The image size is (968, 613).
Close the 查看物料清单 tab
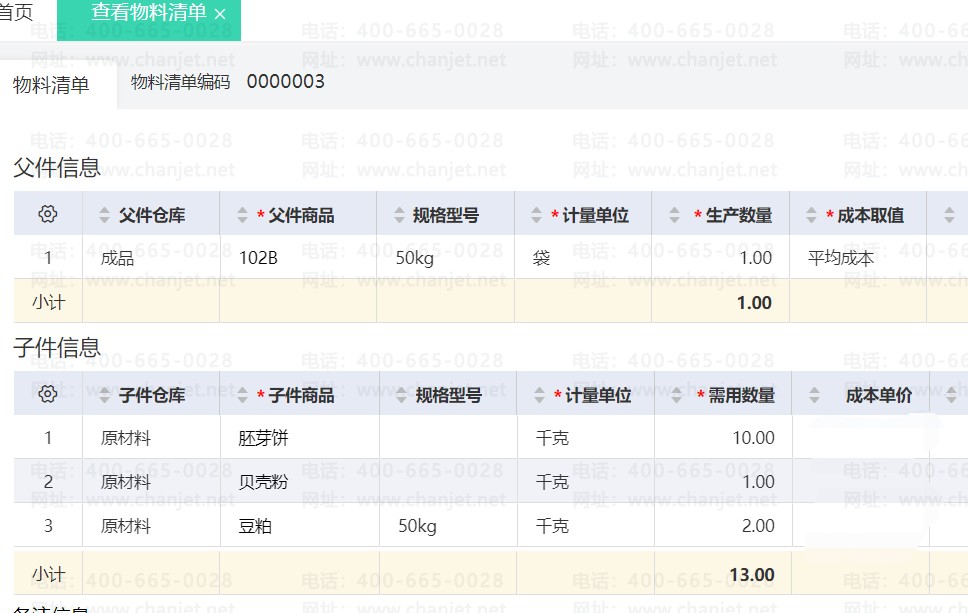click(220, 14)
